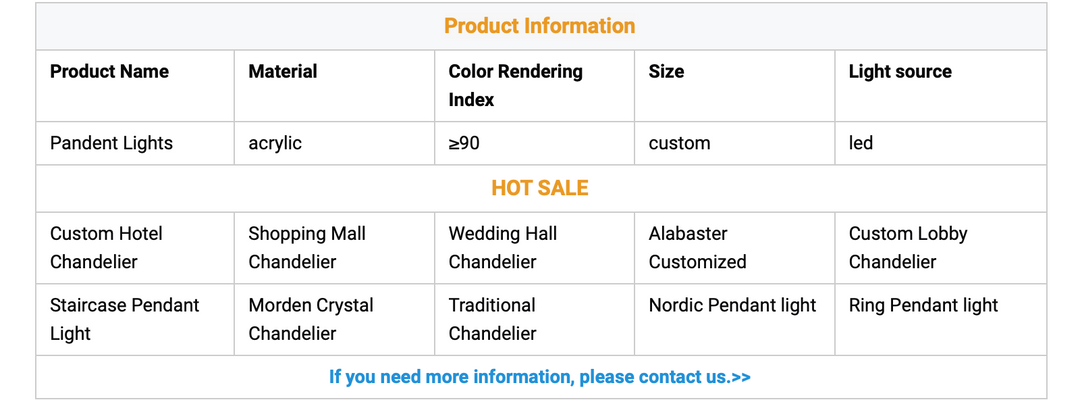Select the Pandent Lights cell
The width and height of the screenshot is (1080, 400).
[111, 143]
